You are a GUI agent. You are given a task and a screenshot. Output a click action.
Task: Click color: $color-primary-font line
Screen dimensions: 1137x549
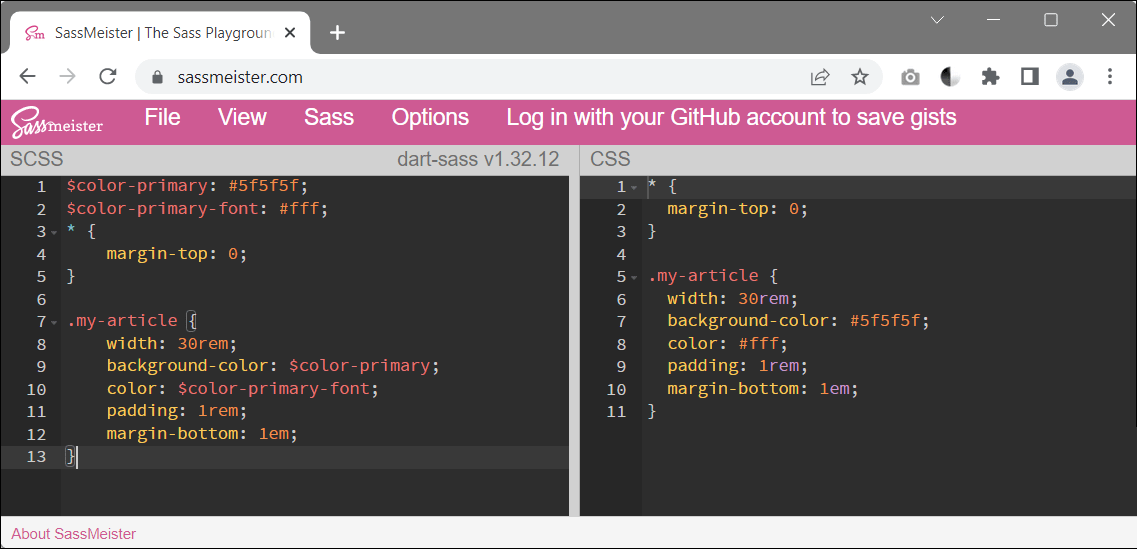(x=243, y=389)
